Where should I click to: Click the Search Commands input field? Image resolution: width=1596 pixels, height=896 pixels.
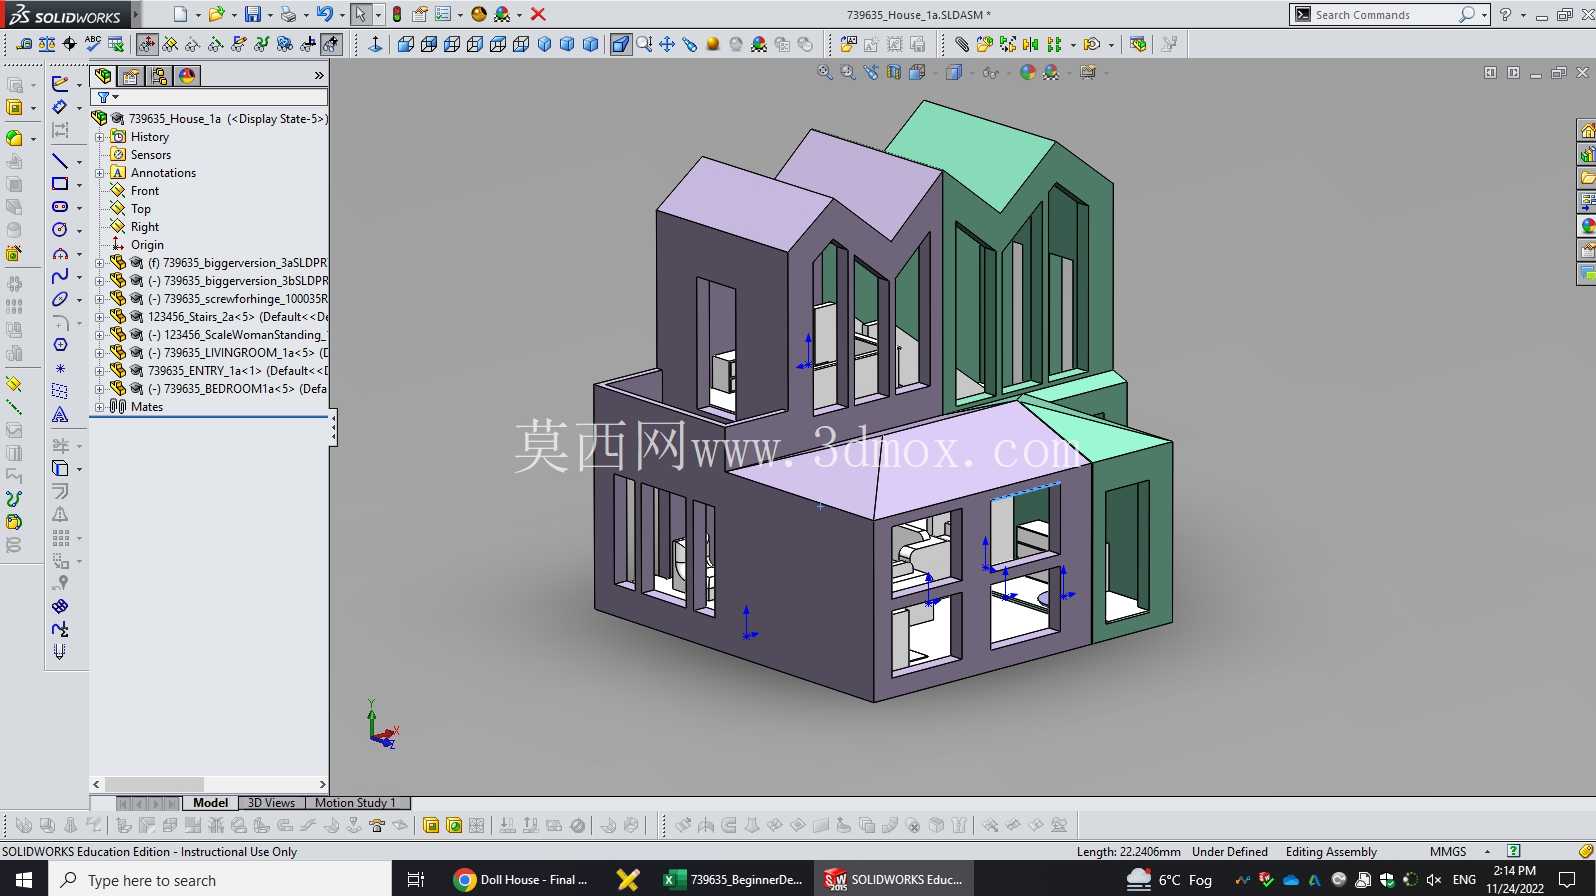[1385, 15]
